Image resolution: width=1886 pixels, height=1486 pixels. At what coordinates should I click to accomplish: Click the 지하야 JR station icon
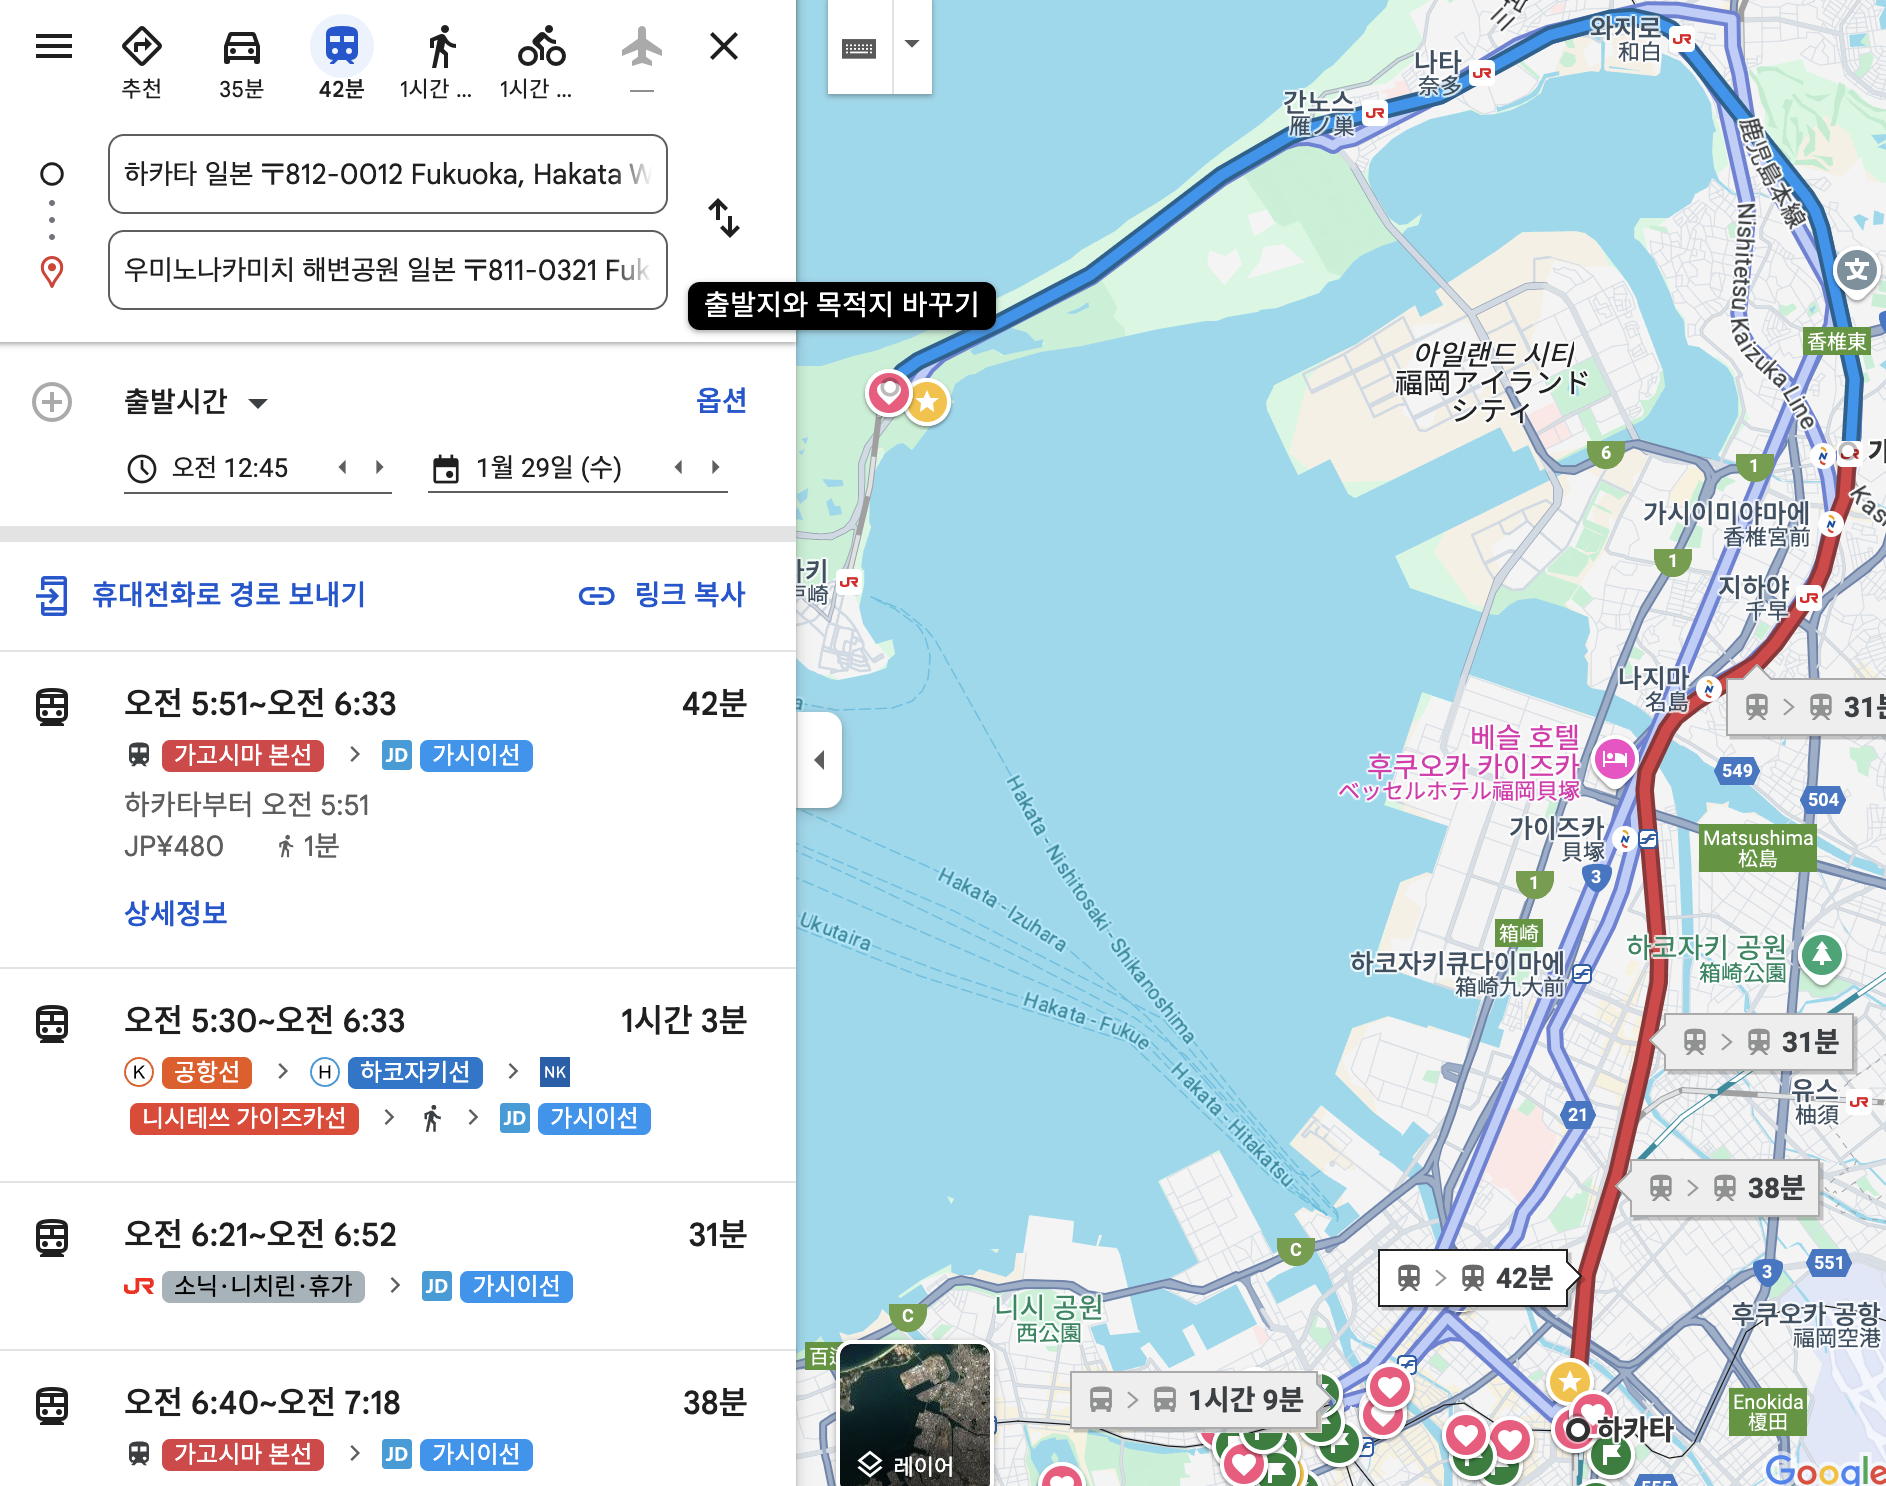(1809, 599)
